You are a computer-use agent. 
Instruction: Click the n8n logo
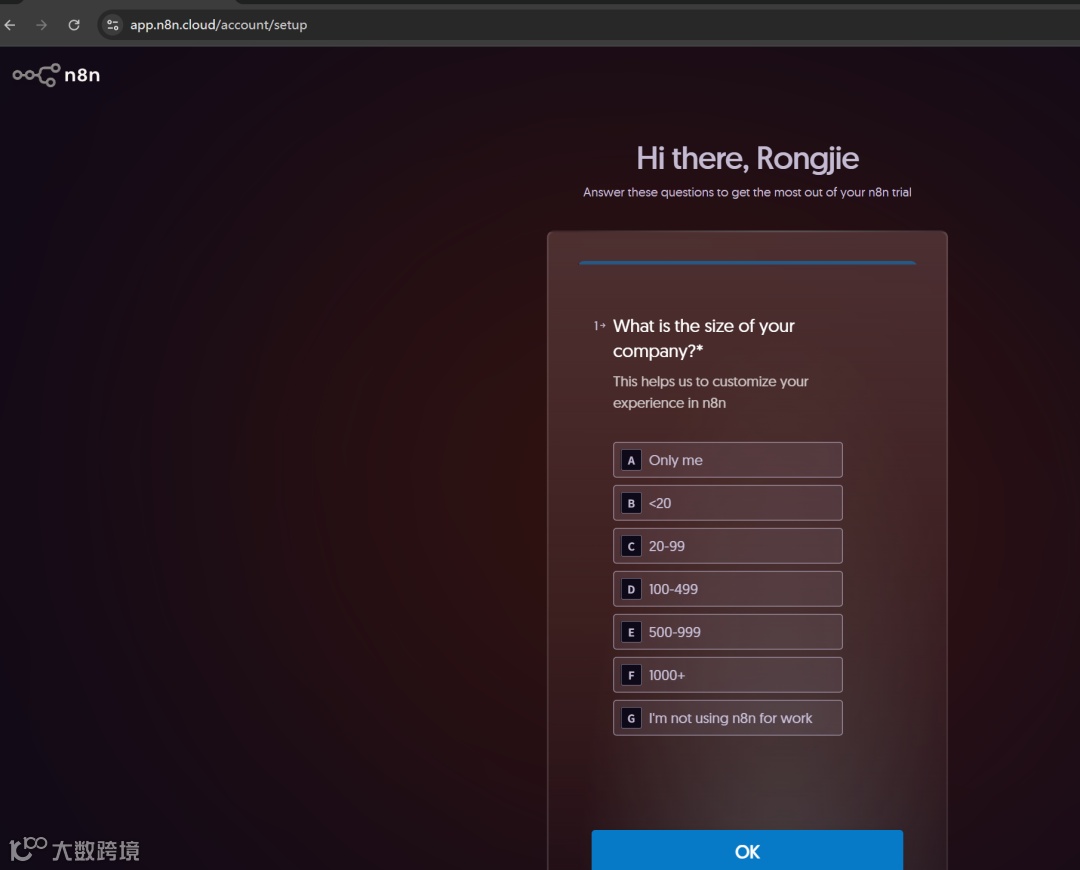(x=56, y=75)
